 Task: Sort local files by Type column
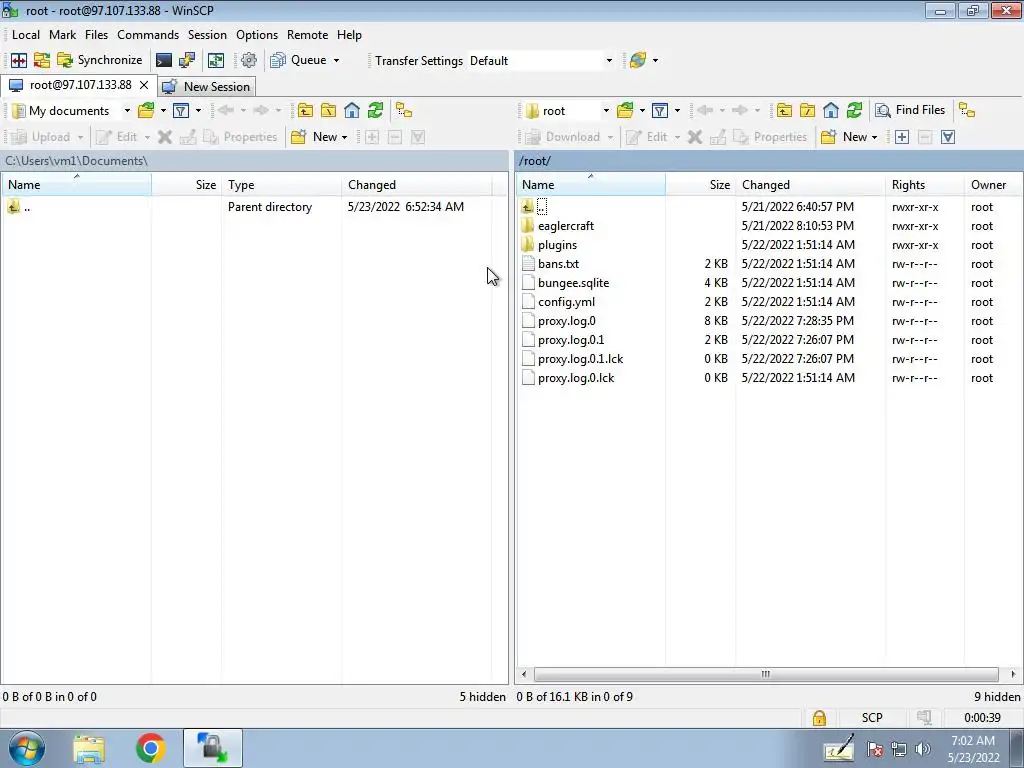pos(281,185)
